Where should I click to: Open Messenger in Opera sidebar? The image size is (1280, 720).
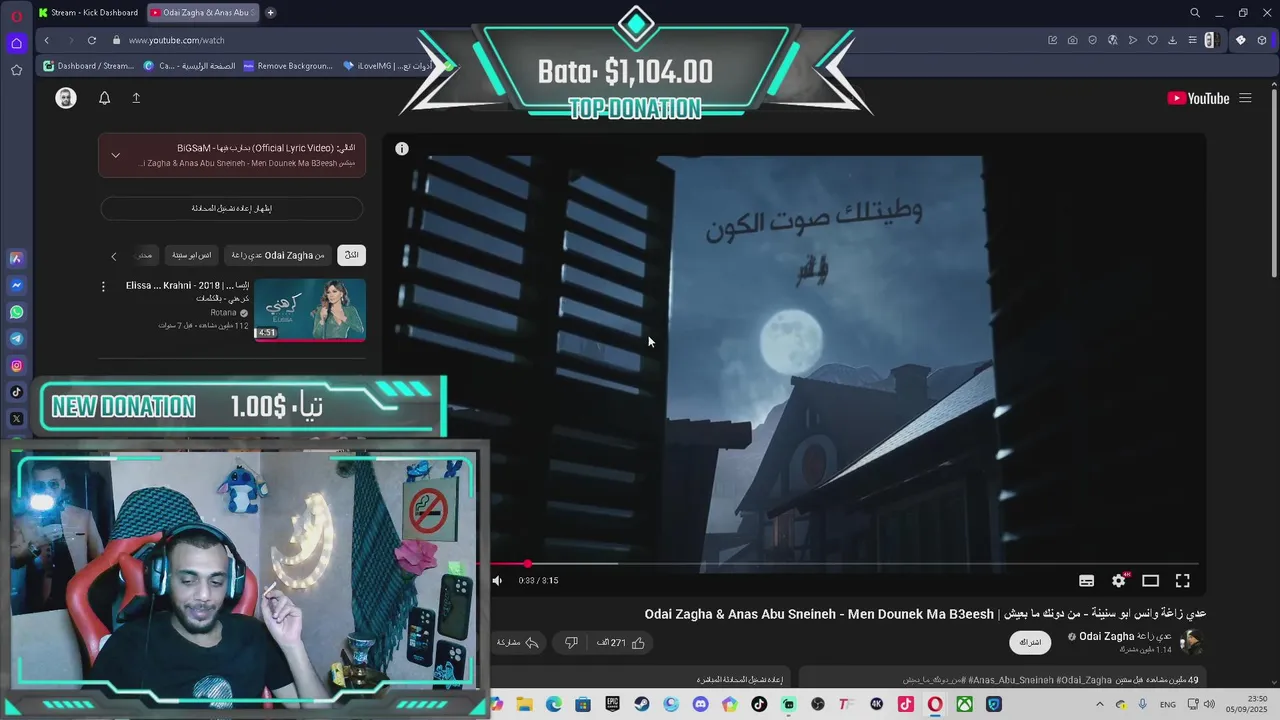coord(16,285)
